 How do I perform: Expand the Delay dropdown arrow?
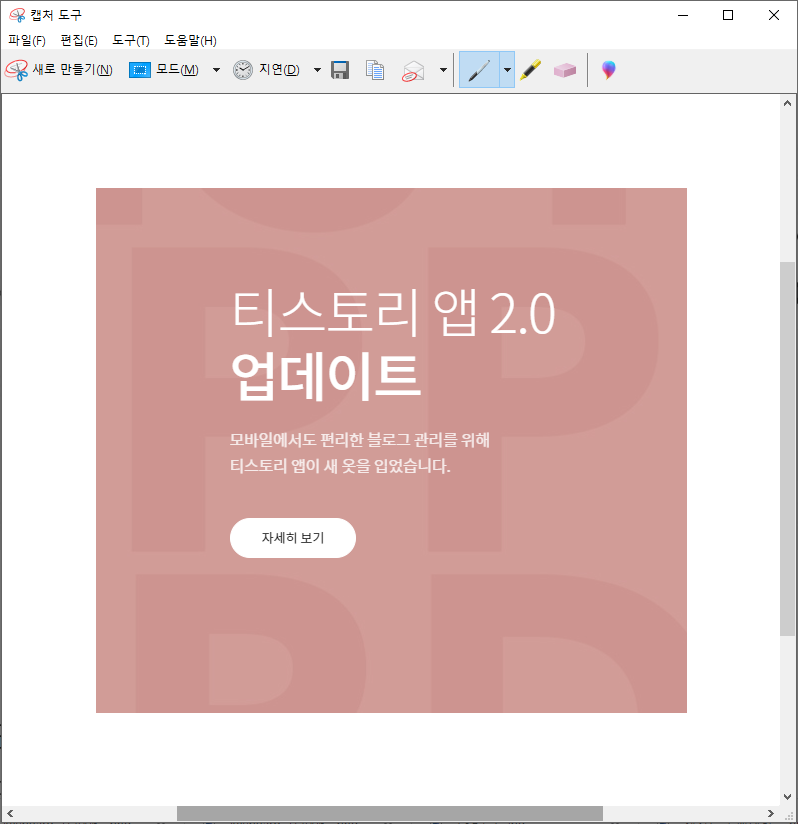click(x=317, y=70)
